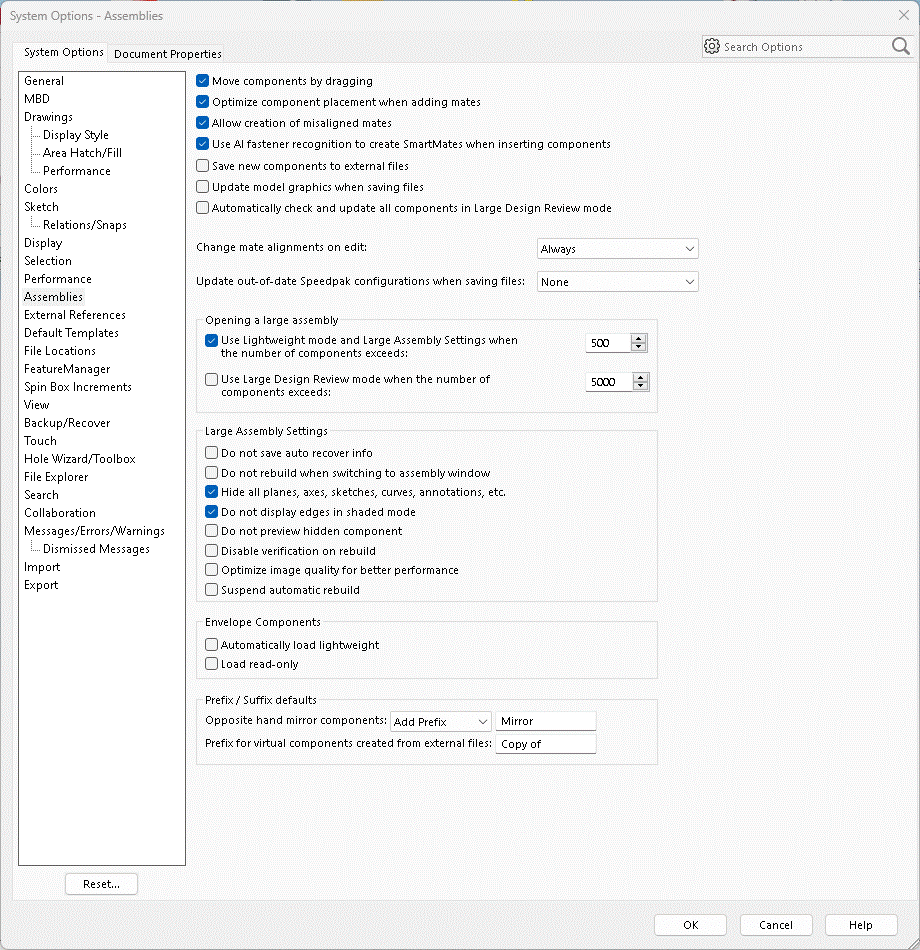This screenshot has height=950, width=920.
Task: Select Relations/Snaps under Sketch
Action: tap(85, 225)
